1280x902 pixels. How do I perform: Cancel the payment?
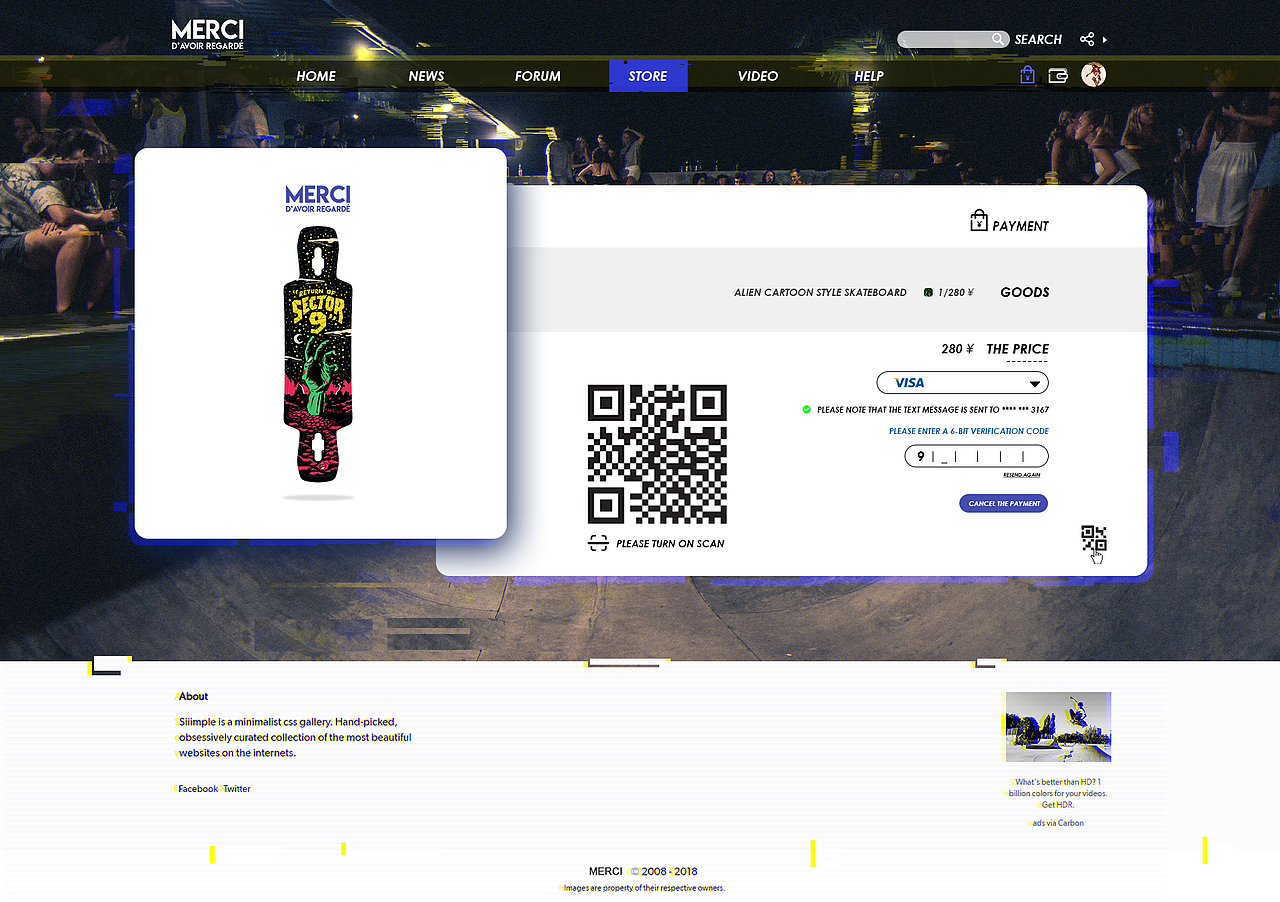[x=1004, y=503]
